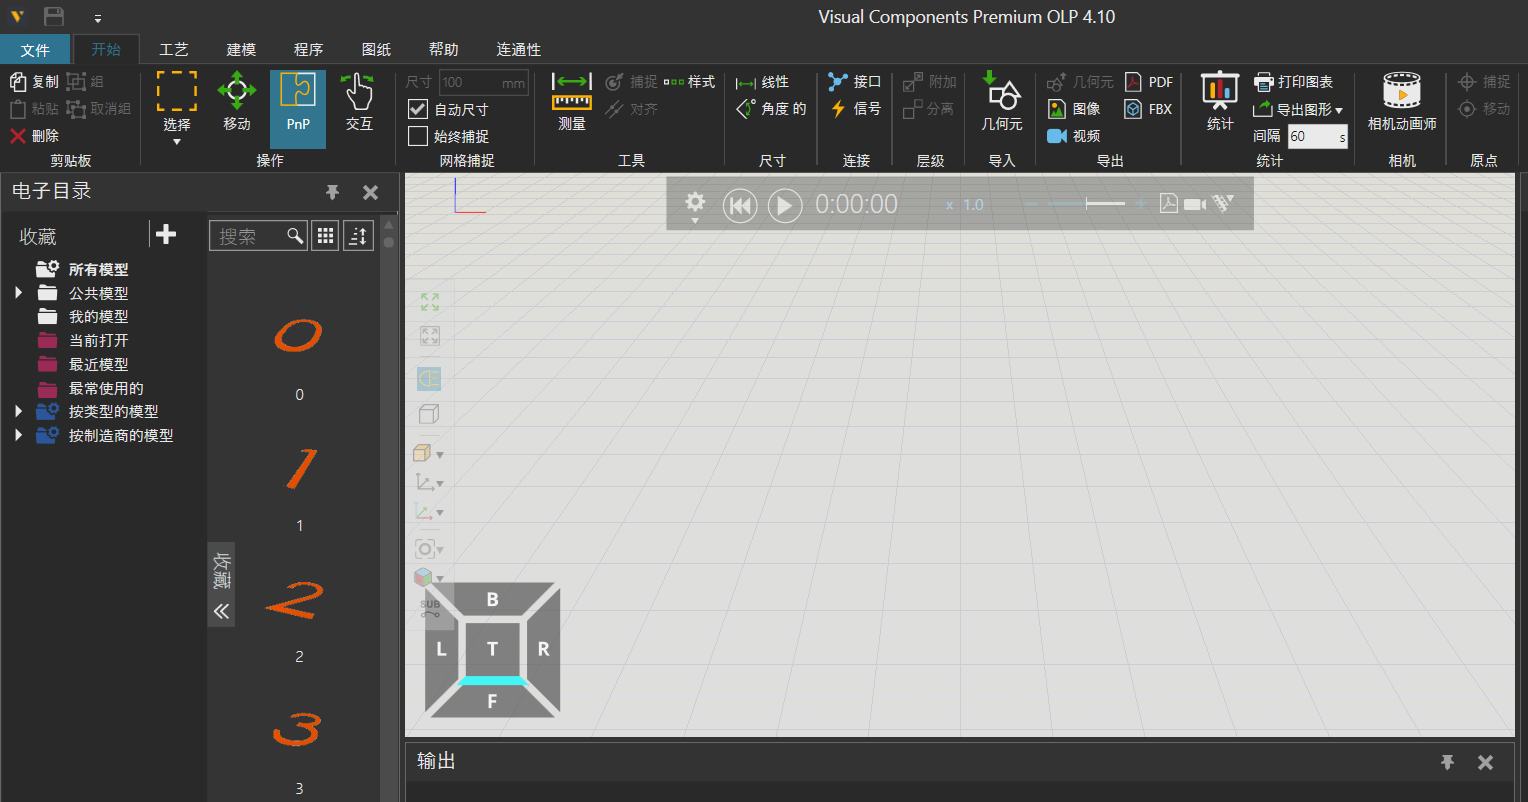Activate the PnP tool
1528x802 pixels.
pos(298,101)
